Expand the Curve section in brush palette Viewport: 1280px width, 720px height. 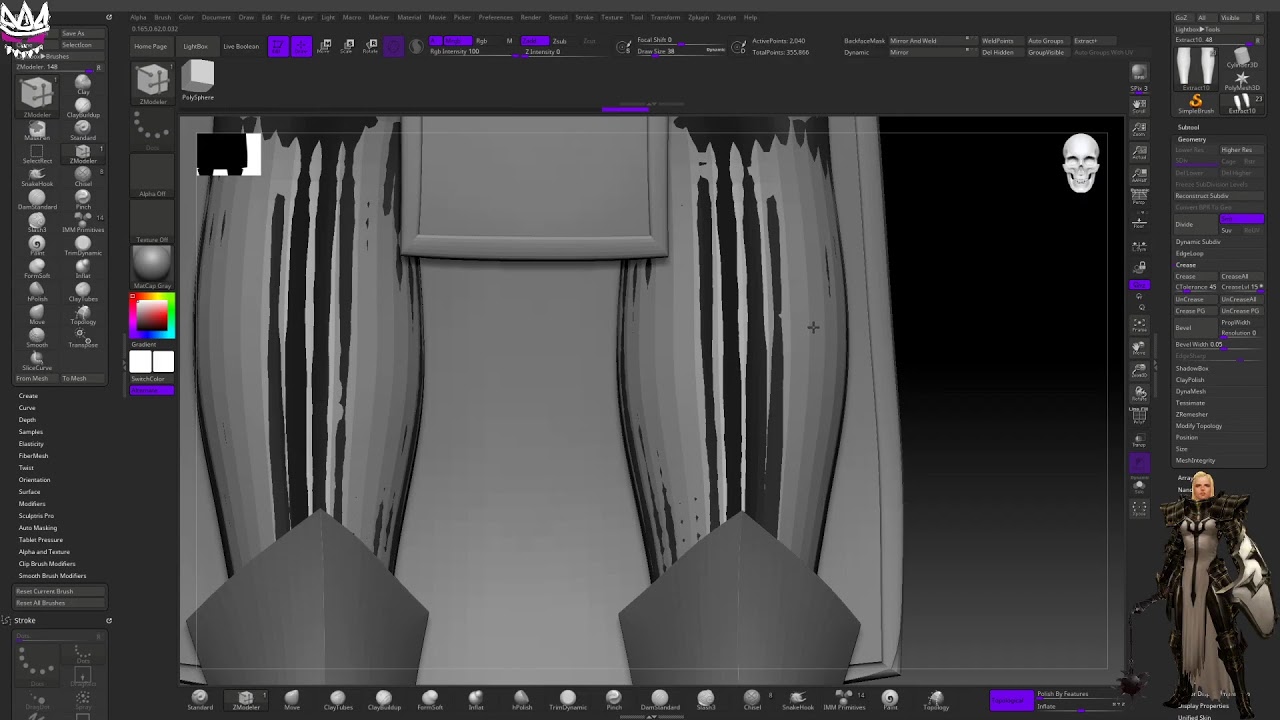coord(27,408)
